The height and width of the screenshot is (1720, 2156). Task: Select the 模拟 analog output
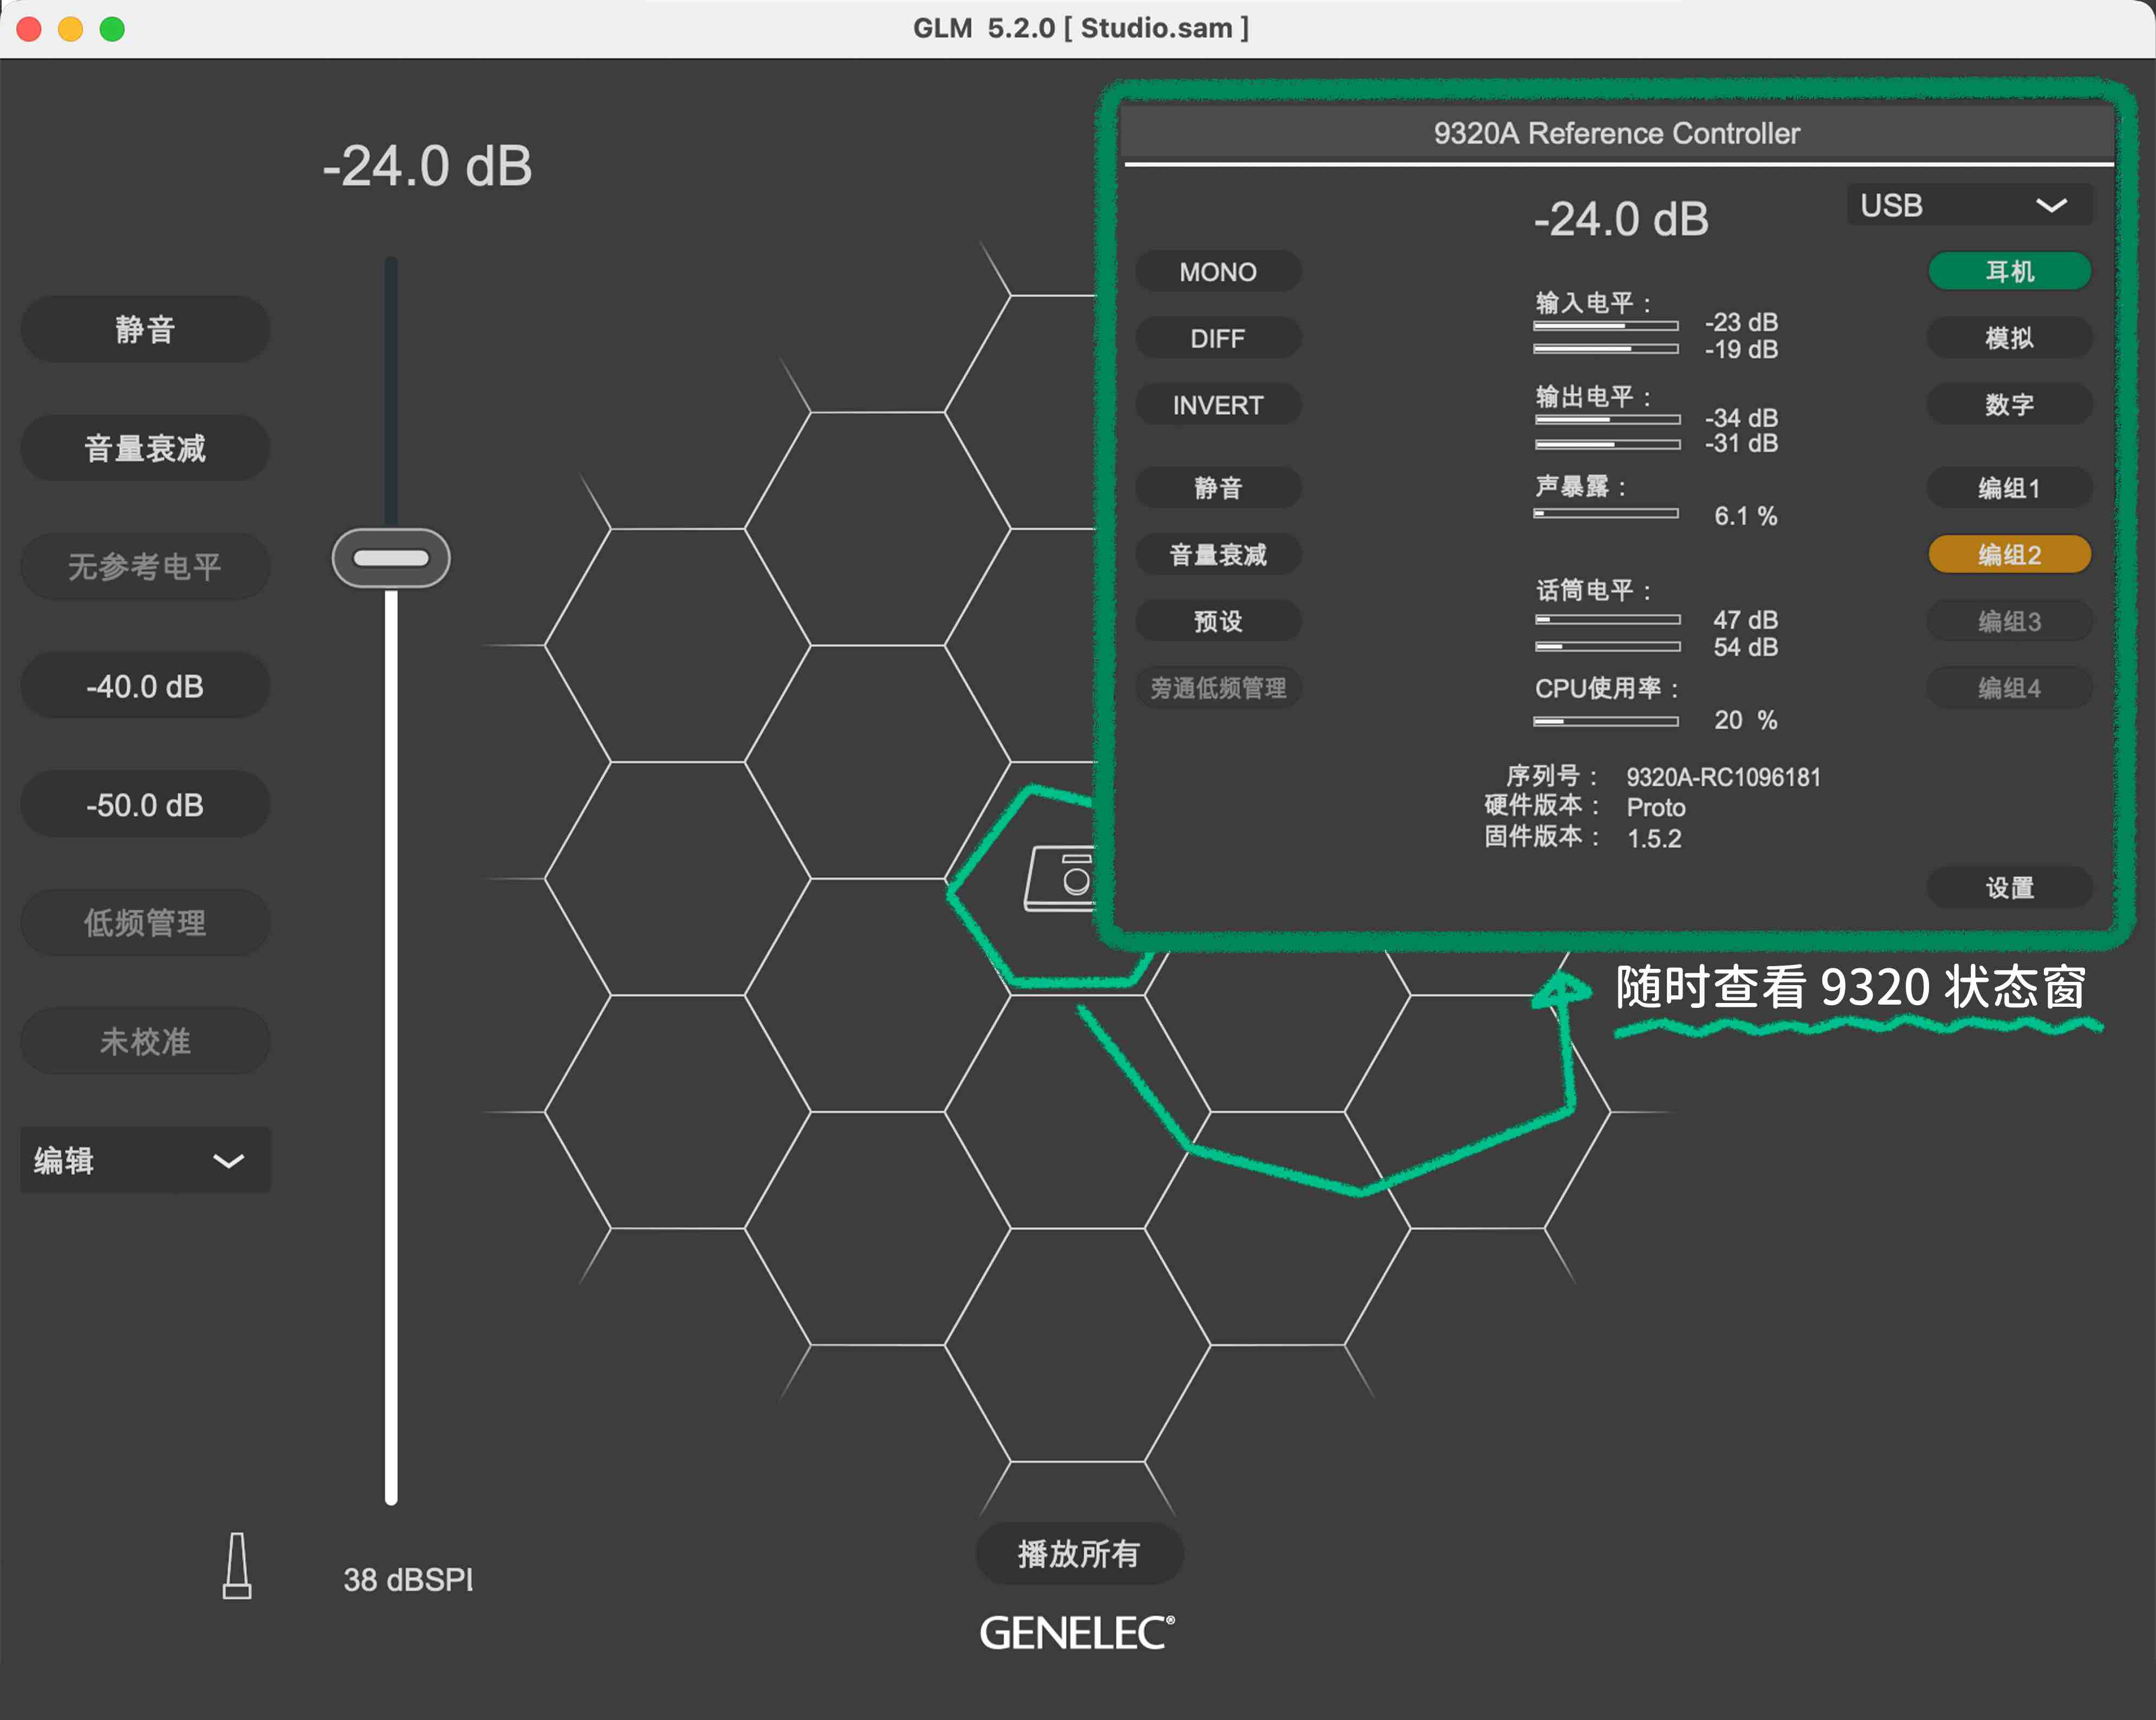[2009, 338]
